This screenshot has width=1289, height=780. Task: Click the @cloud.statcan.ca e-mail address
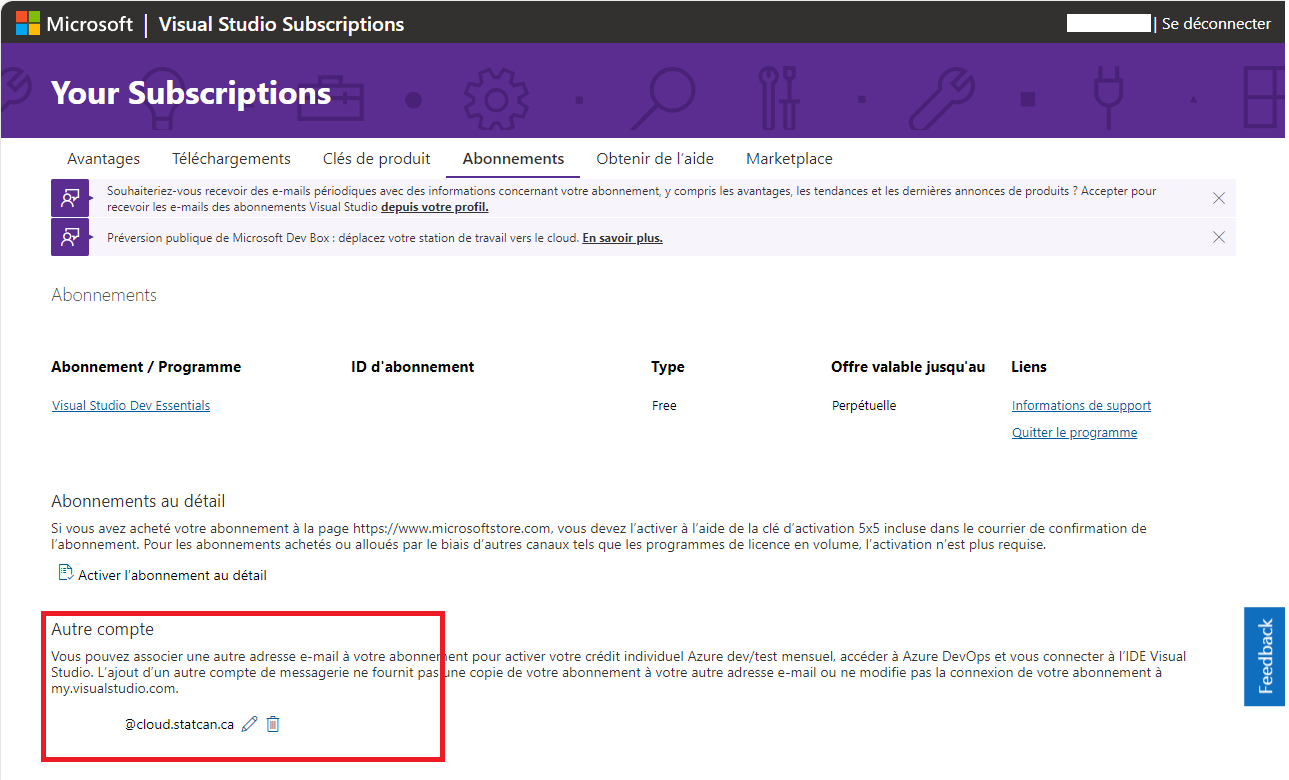pyautogui.click(x=179, y=724)
